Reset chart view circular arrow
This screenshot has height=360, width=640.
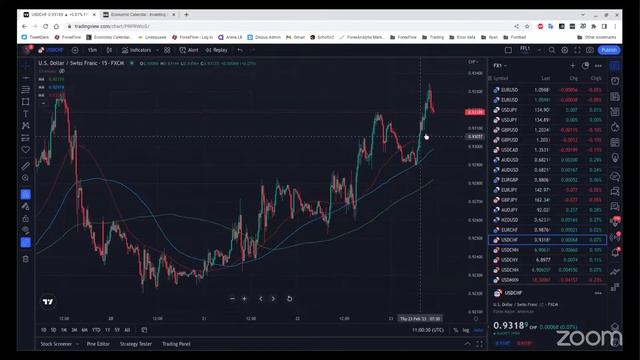click(x=289, y=299)
